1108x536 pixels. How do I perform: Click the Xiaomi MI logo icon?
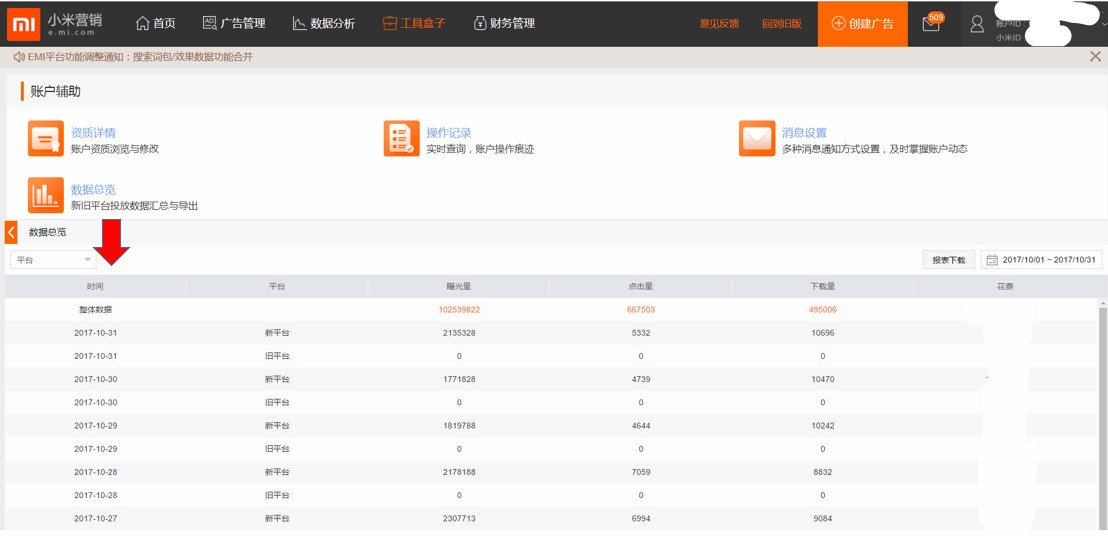coord(22,23)
